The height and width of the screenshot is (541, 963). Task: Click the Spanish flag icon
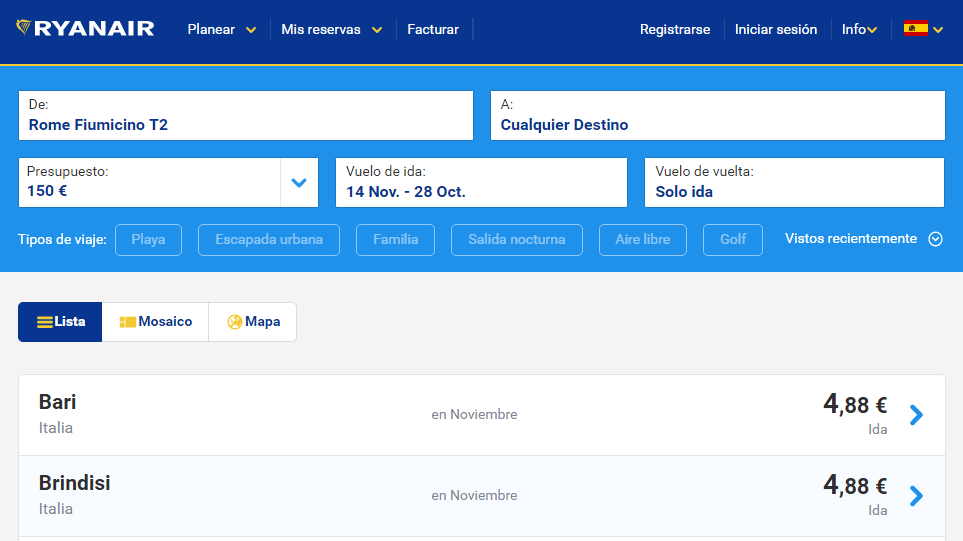click(916, 28)
